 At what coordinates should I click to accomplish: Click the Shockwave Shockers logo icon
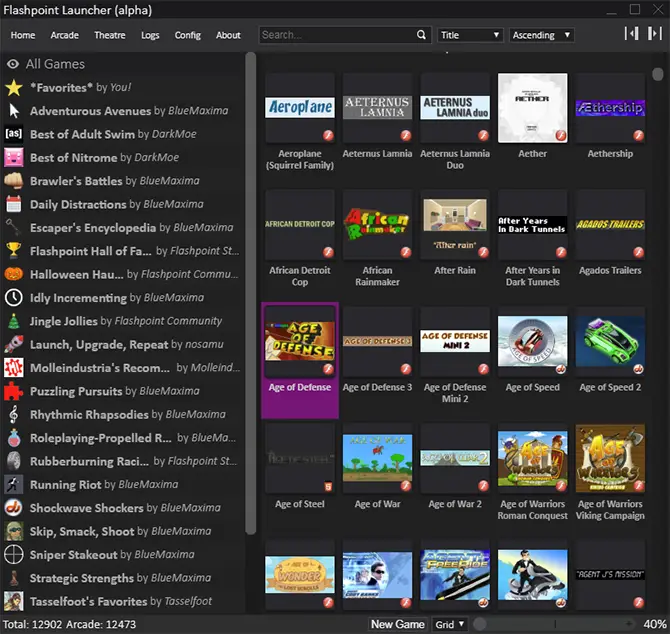pos(14,508)
